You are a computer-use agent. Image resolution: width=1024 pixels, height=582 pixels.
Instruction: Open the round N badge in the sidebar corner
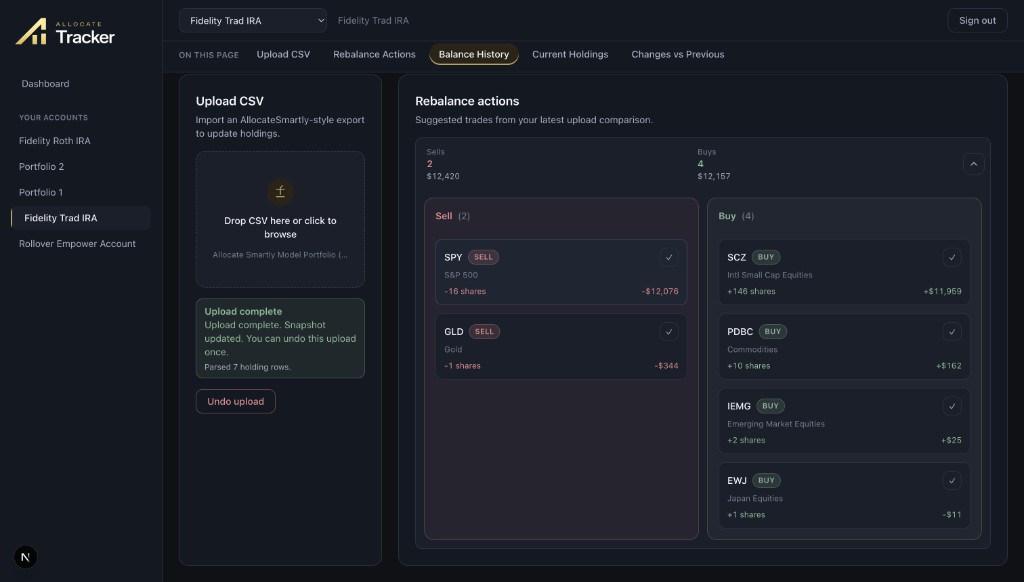[25, 557]
